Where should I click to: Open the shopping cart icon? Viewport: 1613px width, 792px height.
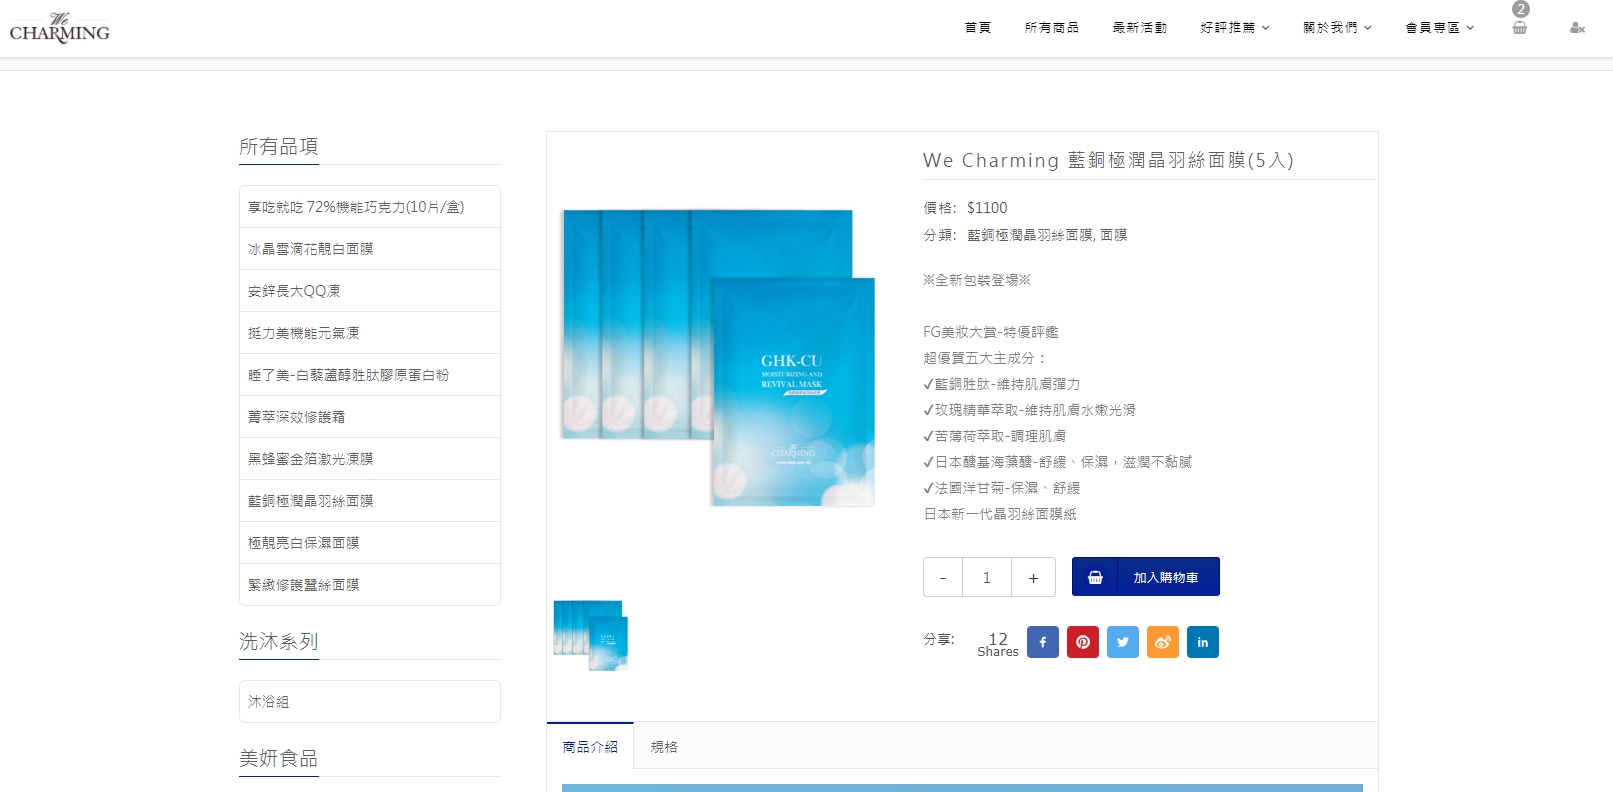pyautogui.click(x=1519, y=28)
